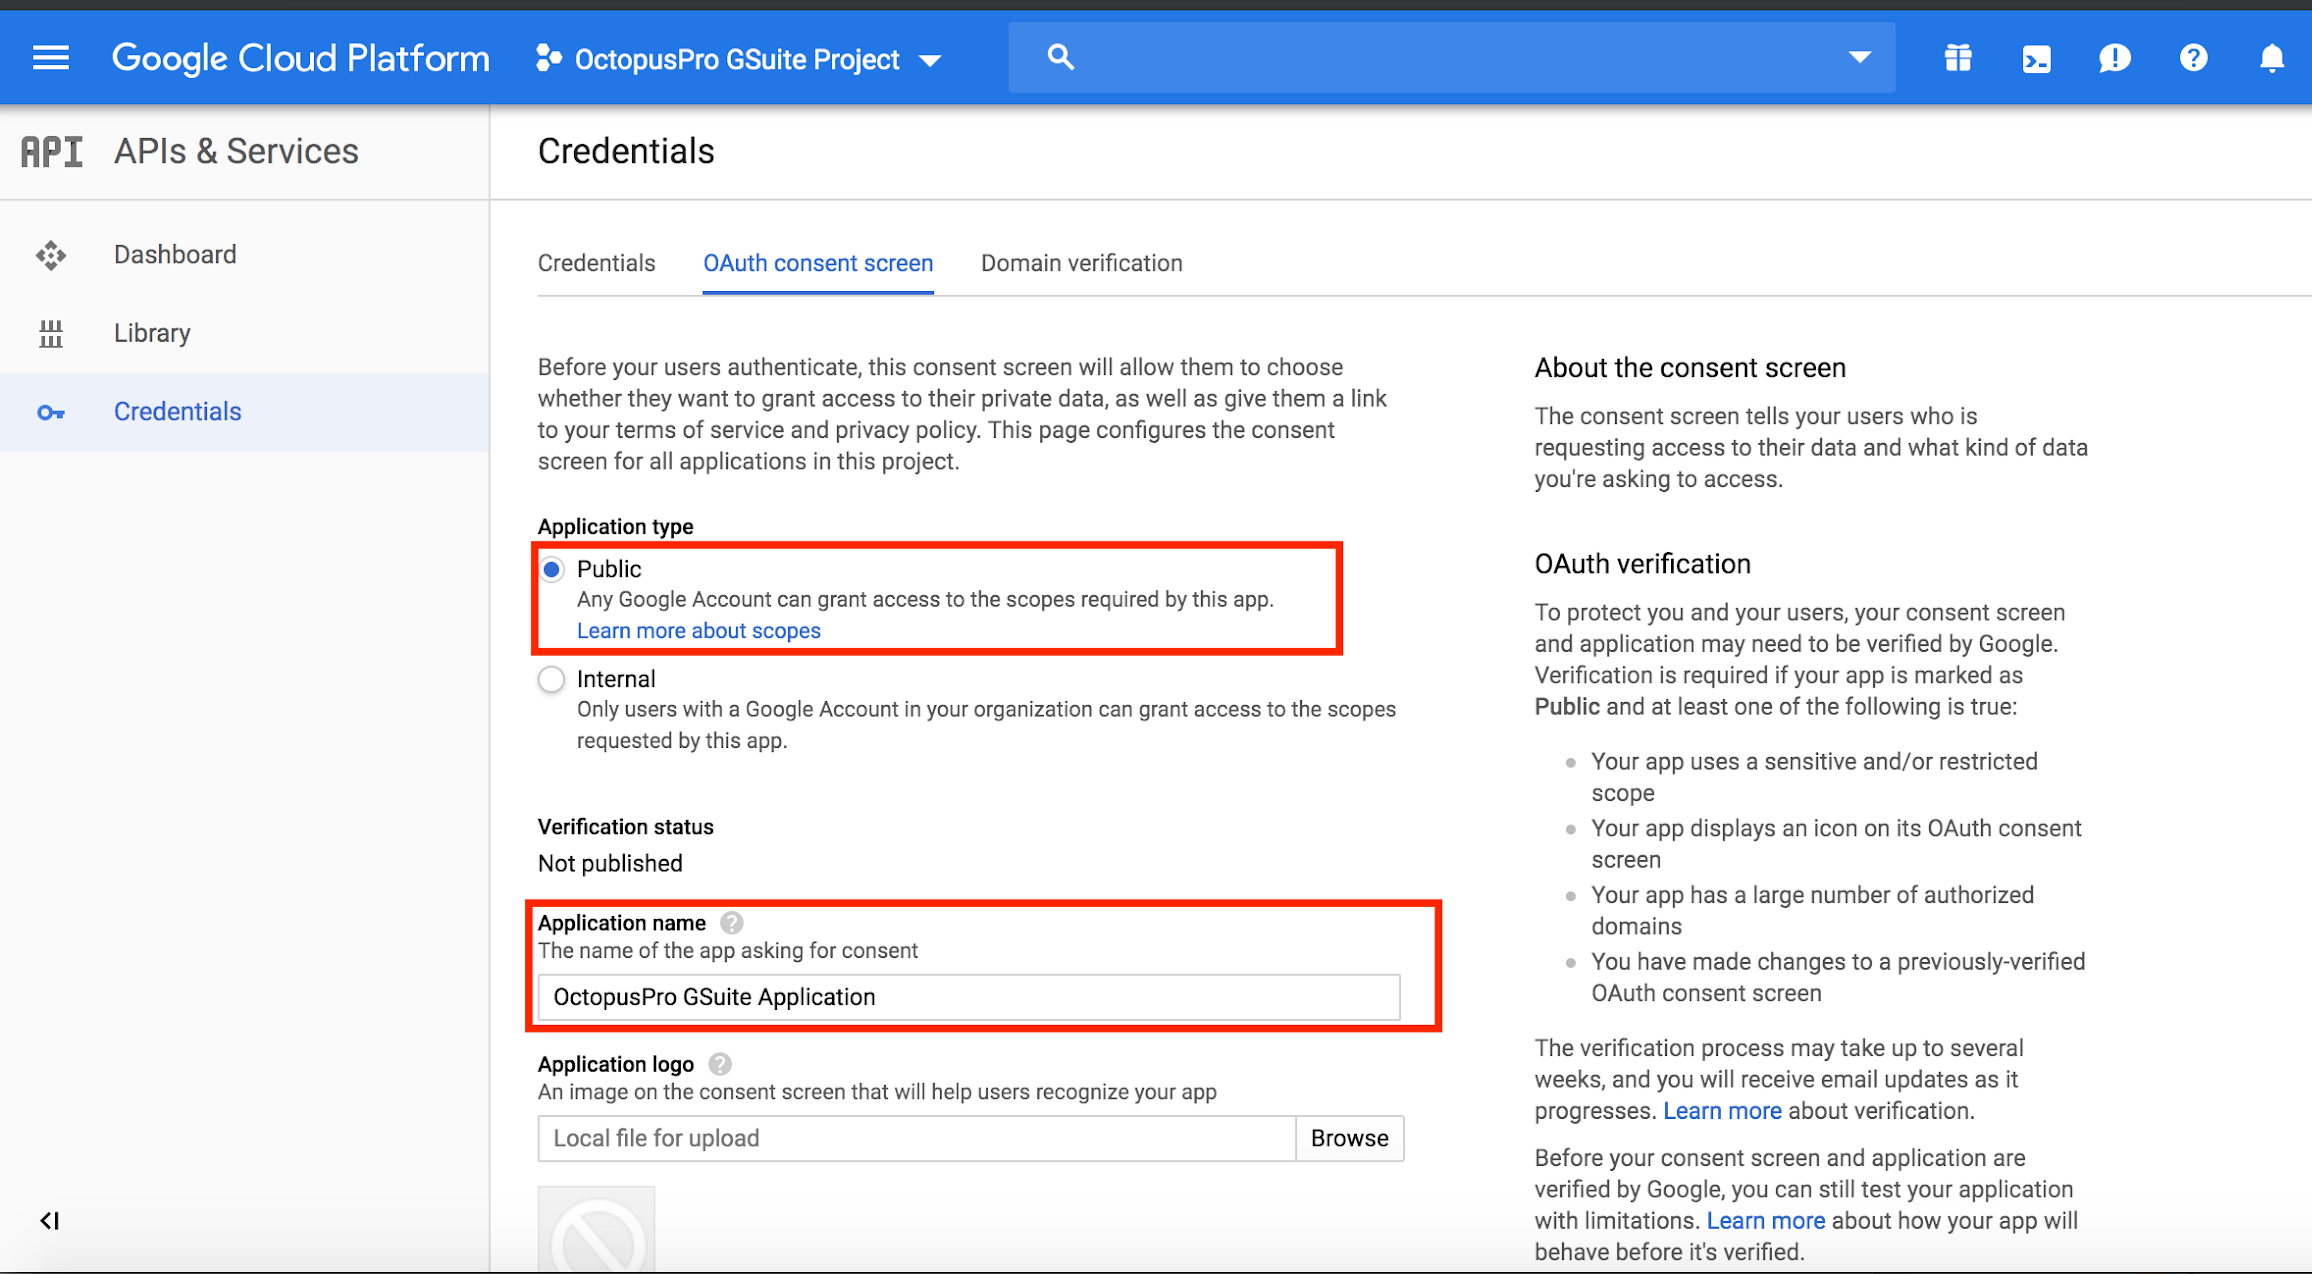This screenshot has height=1274, width=2312.
Task: Click Application logo help icon
Action: (x=719, y=1064)
